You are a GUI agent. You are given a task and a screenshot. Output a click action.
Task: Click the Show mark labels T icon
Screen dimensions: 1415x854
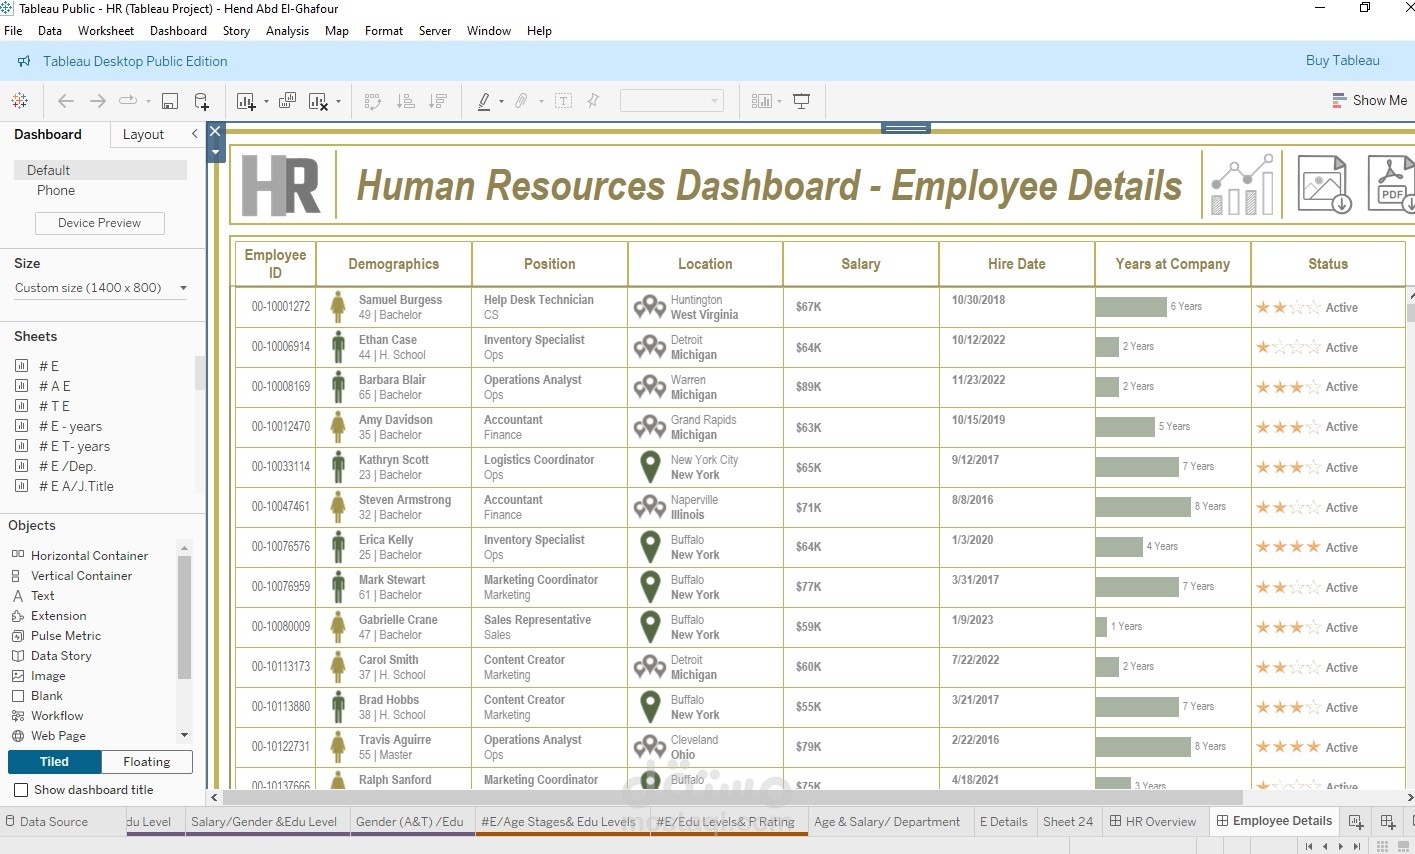tap(564, 101)
